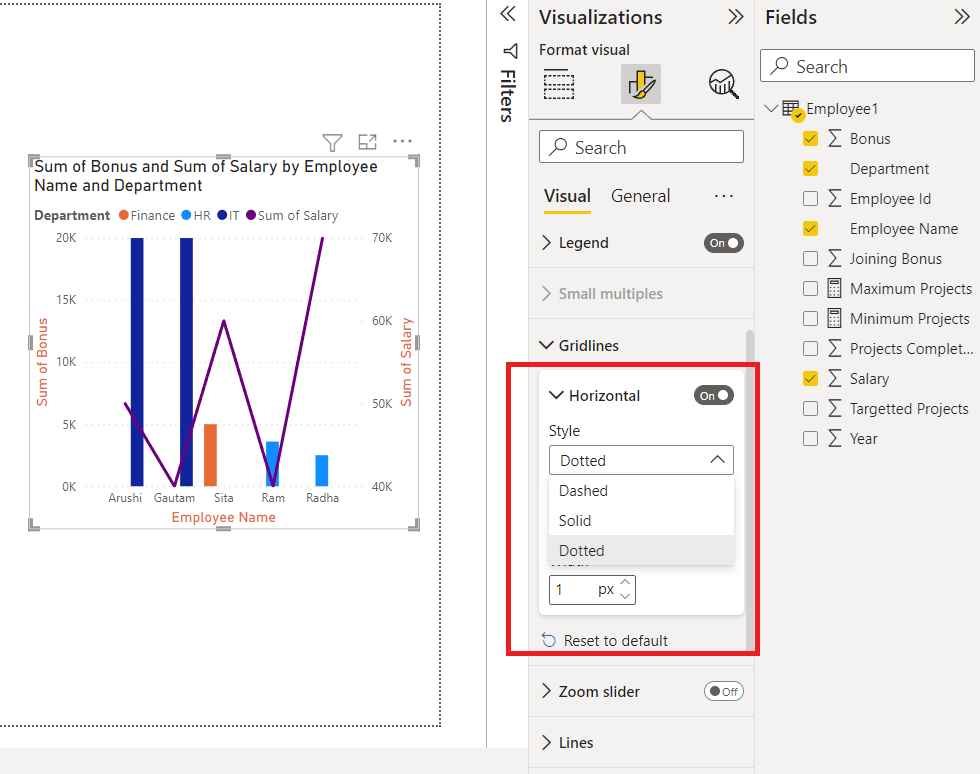The image size is (980, 774).
Task: Expand the Lines section
Action: click(x=546, y=742)
